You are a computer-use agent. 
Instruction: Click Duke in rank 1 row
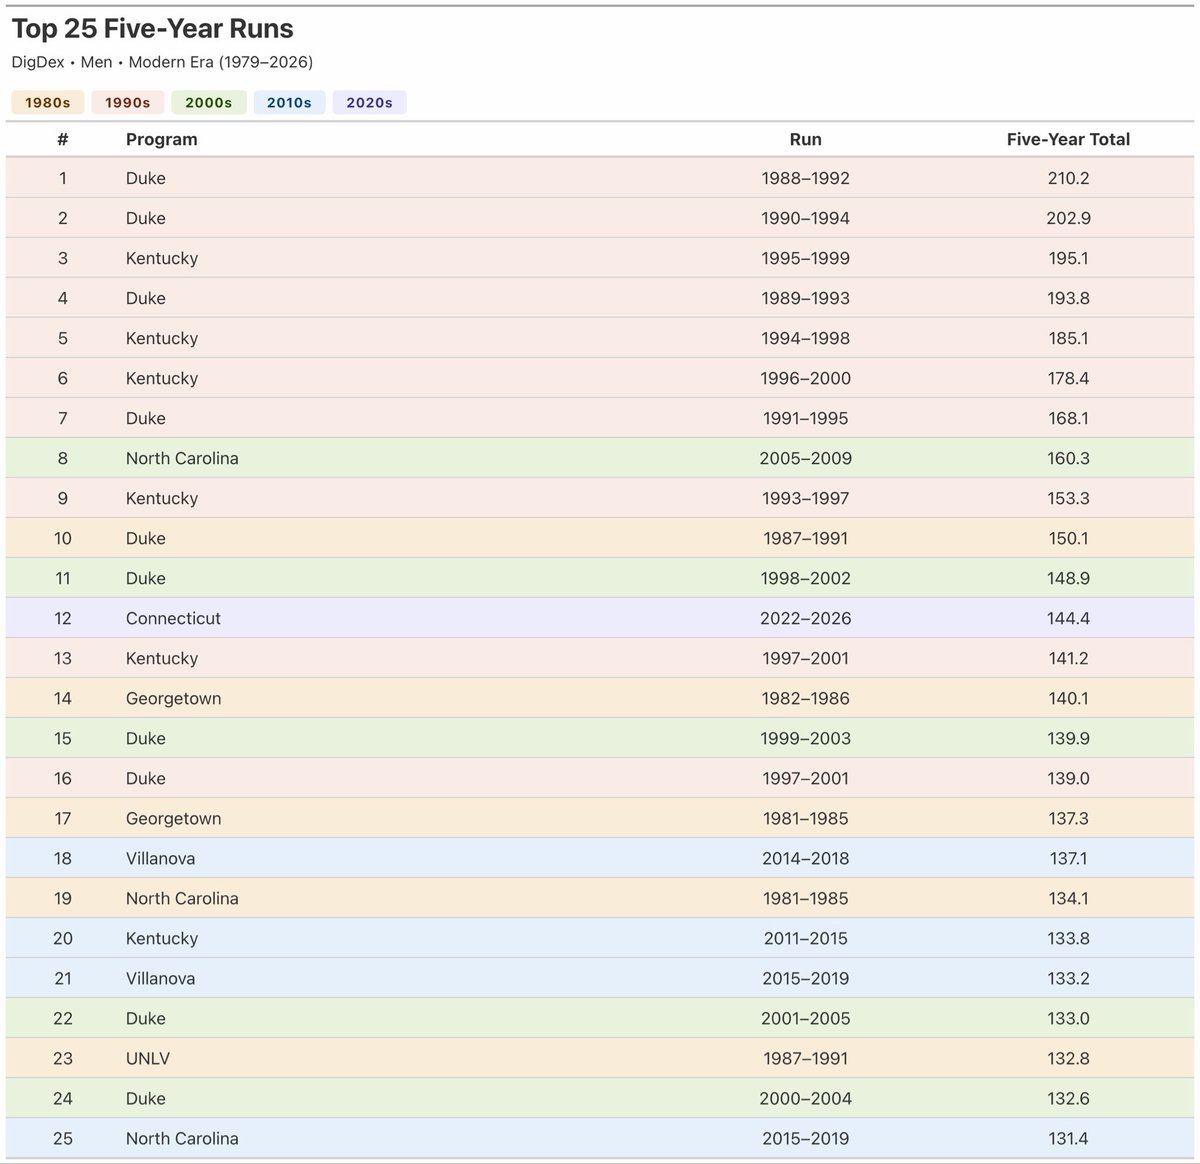(146, 178)
